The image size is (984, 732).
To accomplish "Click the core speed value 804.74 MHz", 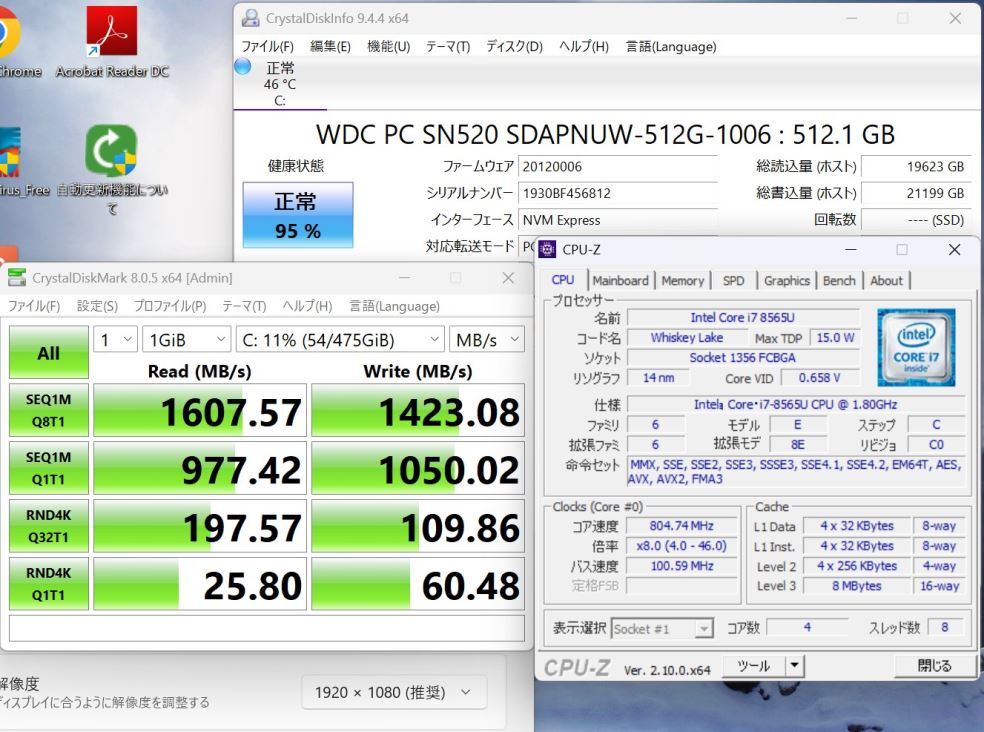I will point(682,526).
